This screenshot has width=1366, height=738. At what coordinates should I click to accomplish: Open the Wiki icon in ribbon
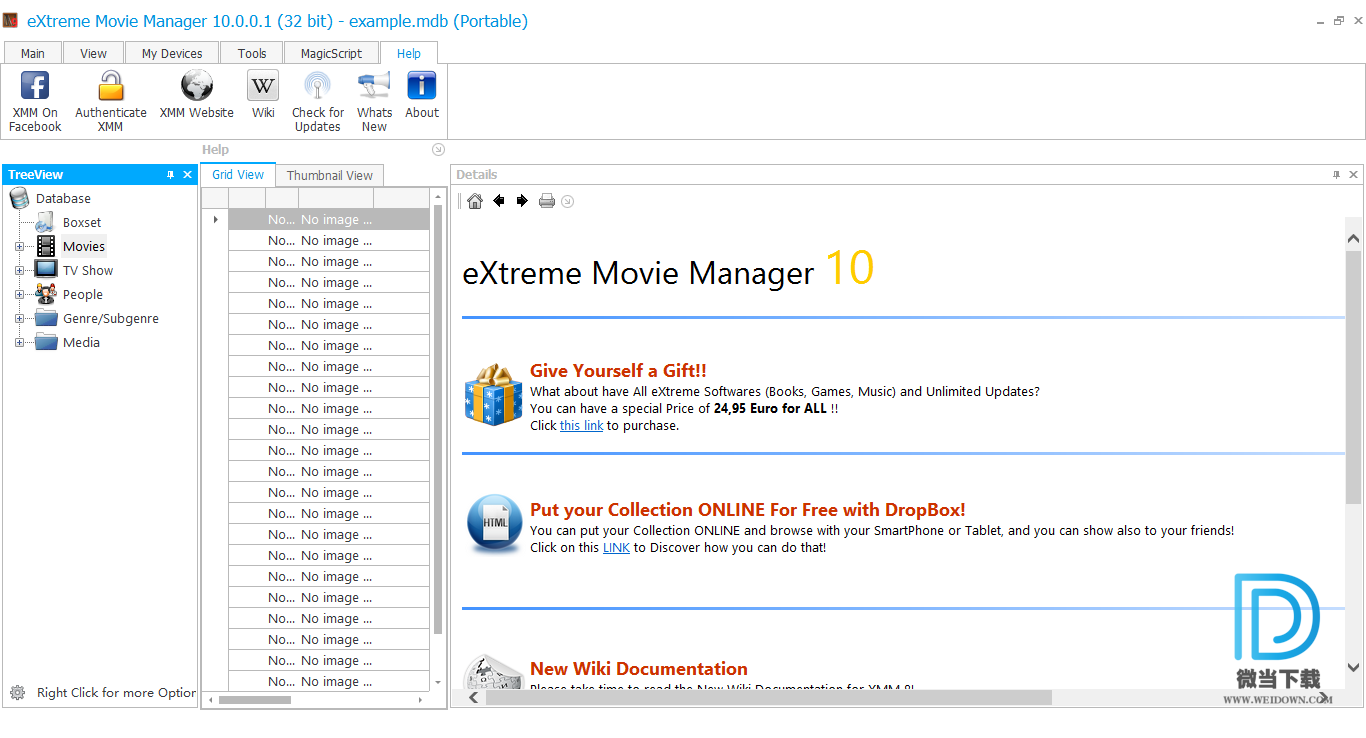pos(263,85)
